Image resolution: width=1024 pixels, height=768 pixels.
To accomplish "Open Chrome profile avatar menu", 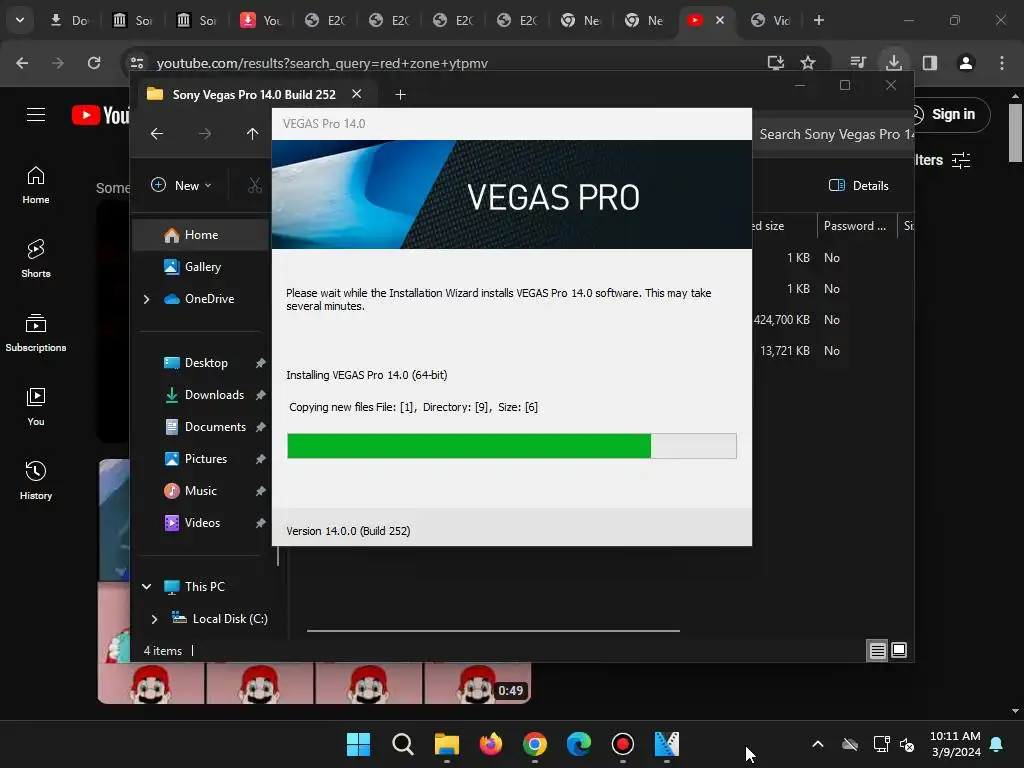I will click(x=966, y=63).
